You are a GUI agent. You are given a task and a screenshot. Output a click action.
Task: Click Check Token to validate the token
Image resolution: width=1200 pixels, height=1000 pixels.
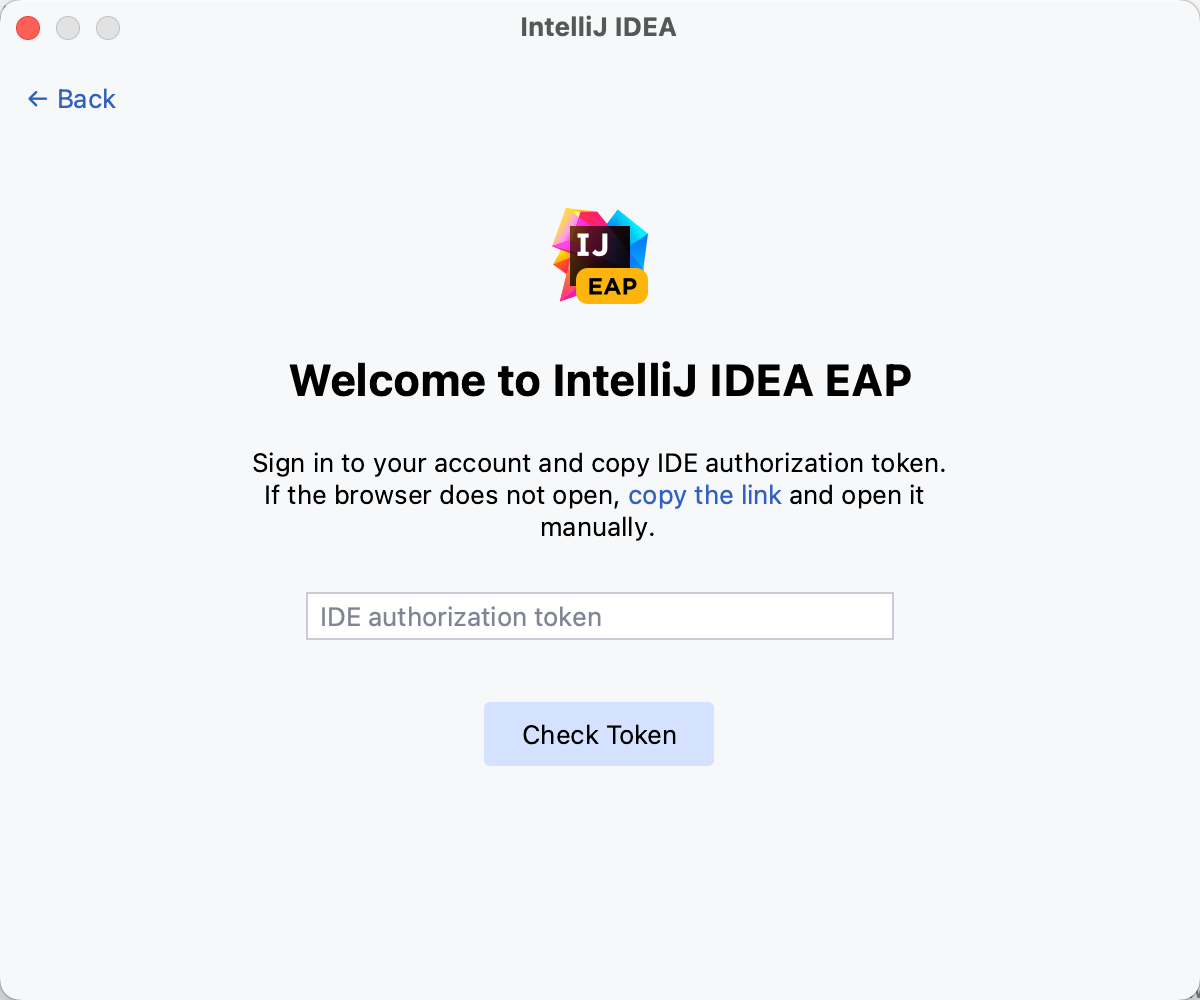point(598,734)
